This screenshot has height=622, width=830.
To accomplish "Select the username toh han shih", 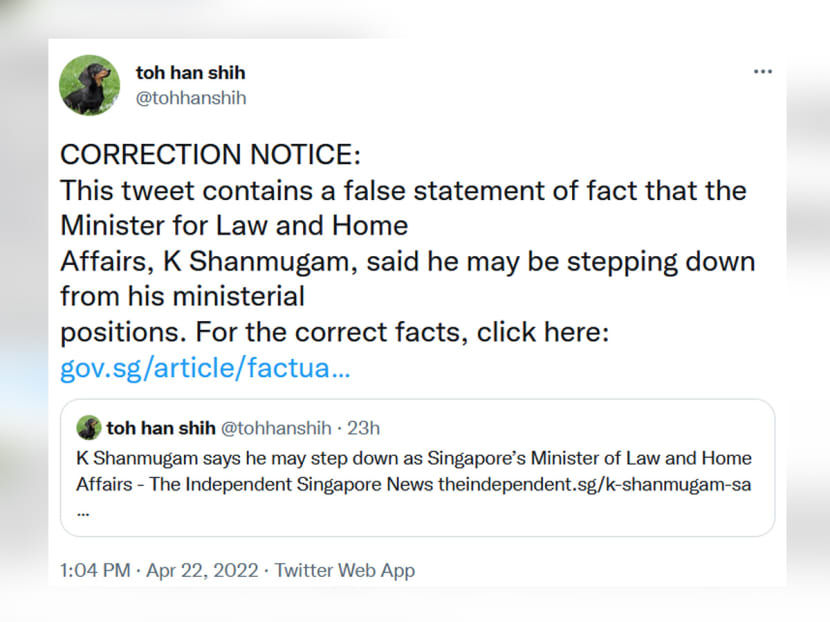I will pyautogui.click(x=190, y=72).
